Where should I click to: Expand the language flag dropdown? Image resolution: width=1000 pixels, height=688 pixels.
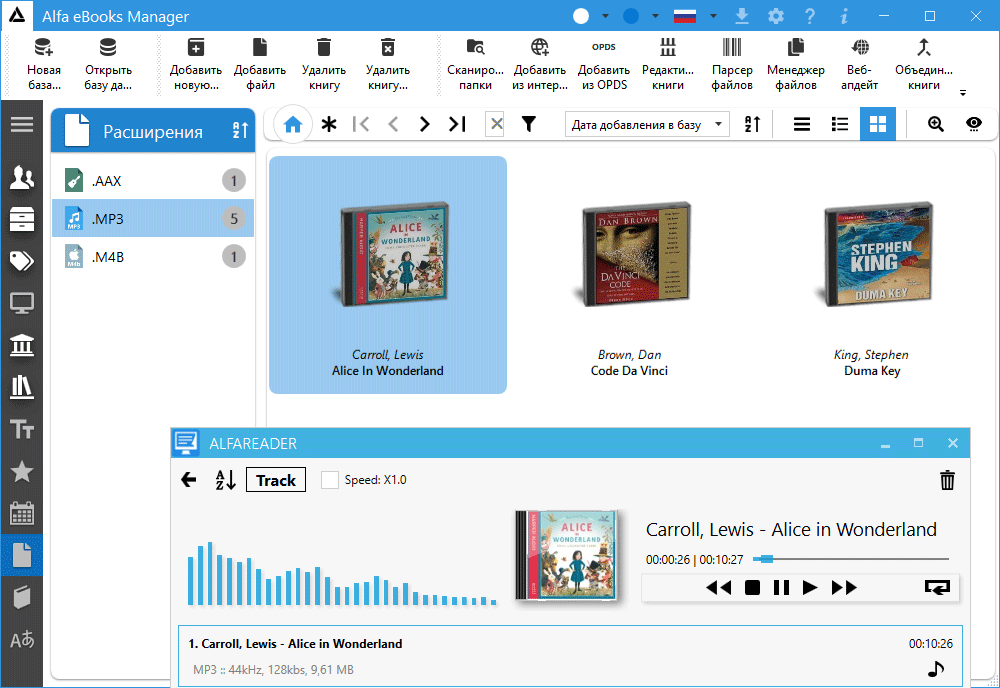tap(713, 17)
